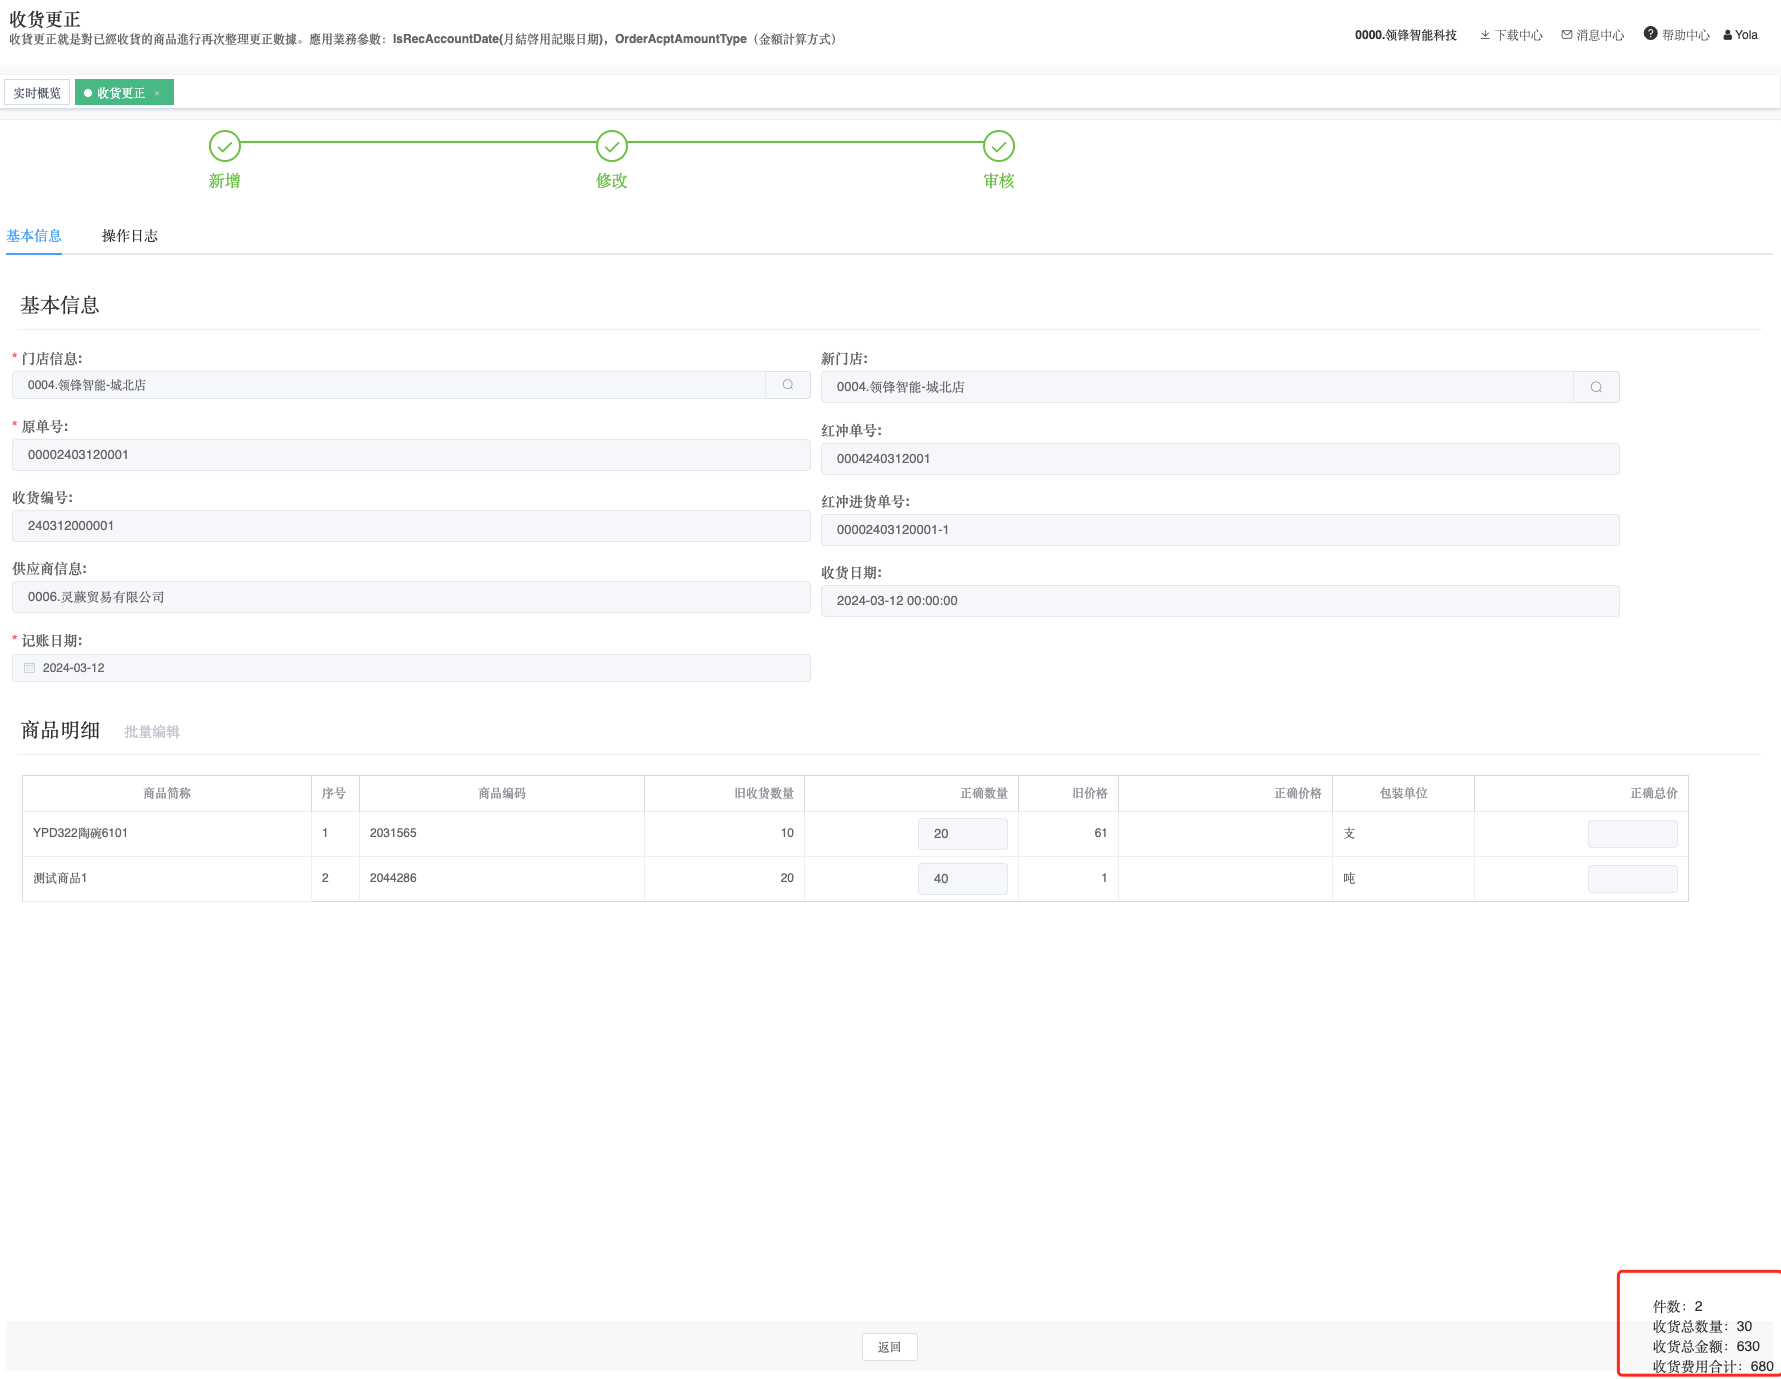Screen dimensions: 1781x1379
Task: Click the 新门店 search magnifier icon
Action: 1596,387
